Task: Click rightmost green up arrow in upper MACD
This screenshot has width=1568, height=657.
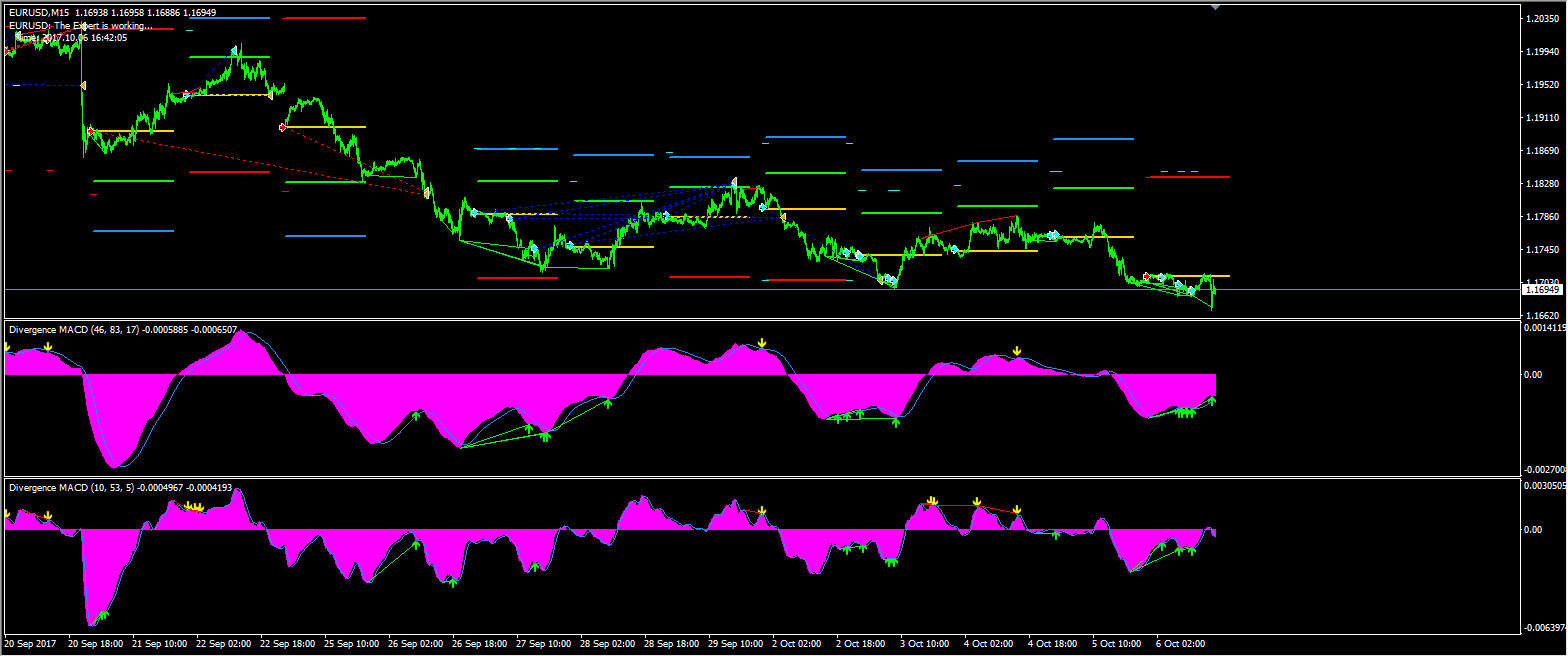Action: 1211,400
